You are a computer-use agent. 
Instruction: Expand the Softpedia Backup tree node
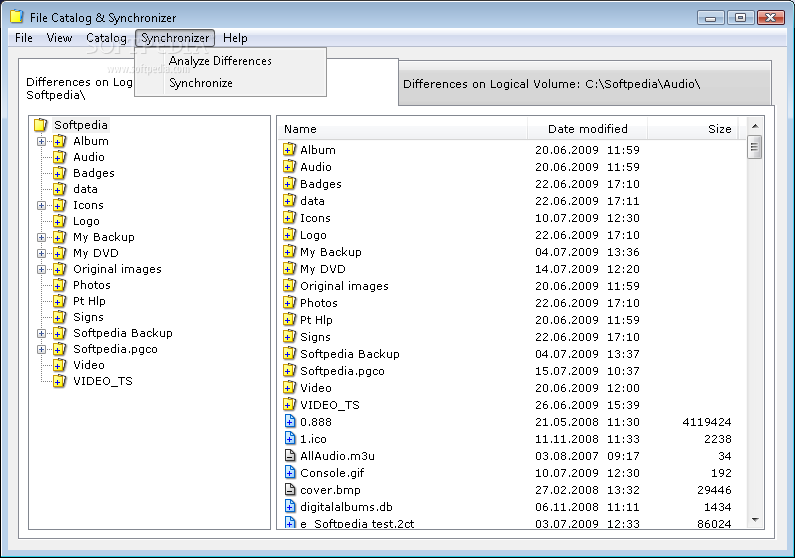(x=42, y=333)
